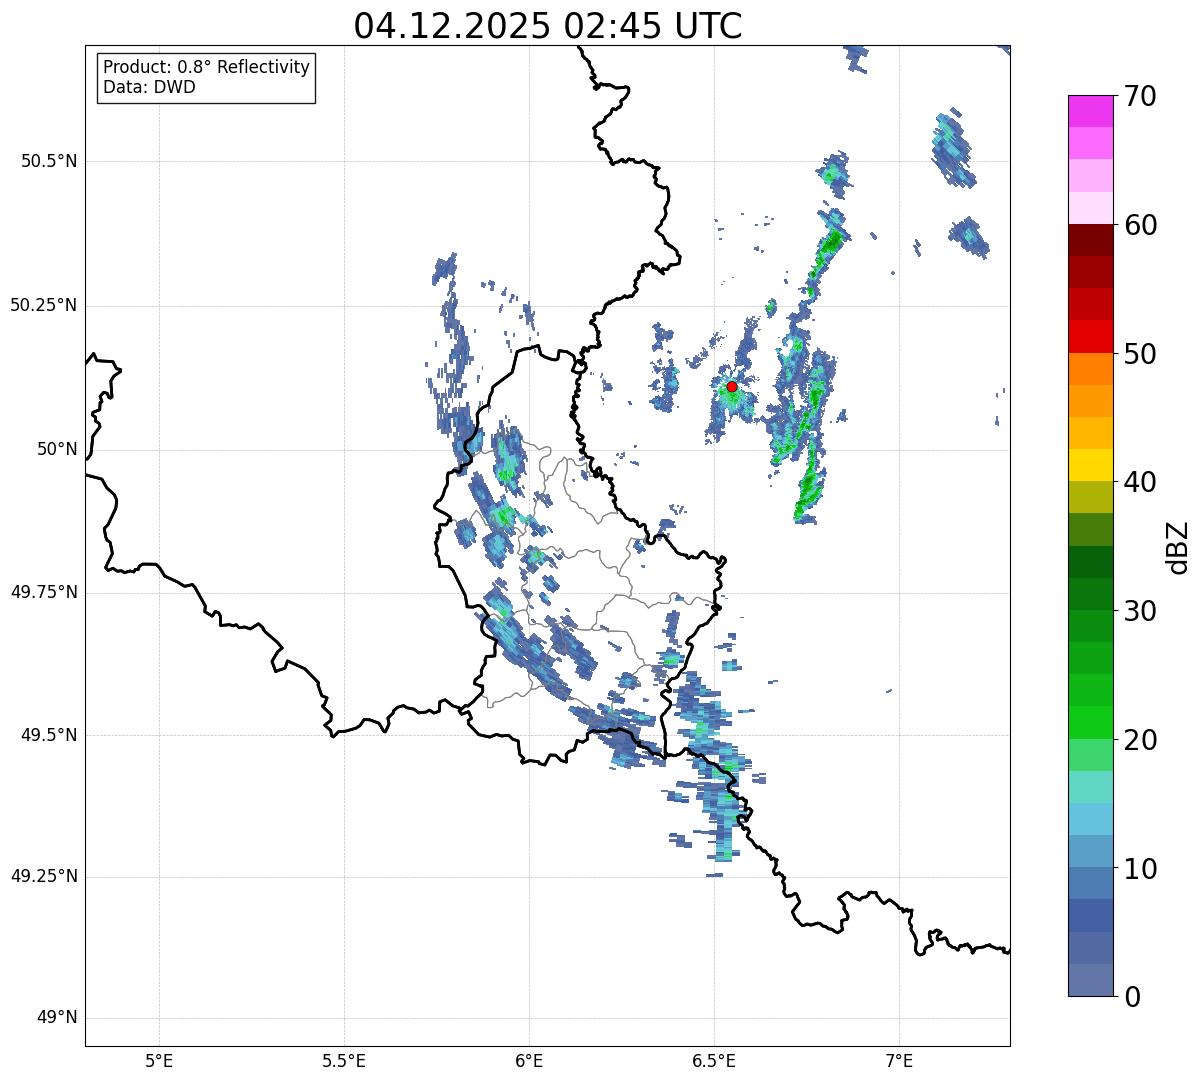Click the 49.25°N latitude label

click(43, 877)
